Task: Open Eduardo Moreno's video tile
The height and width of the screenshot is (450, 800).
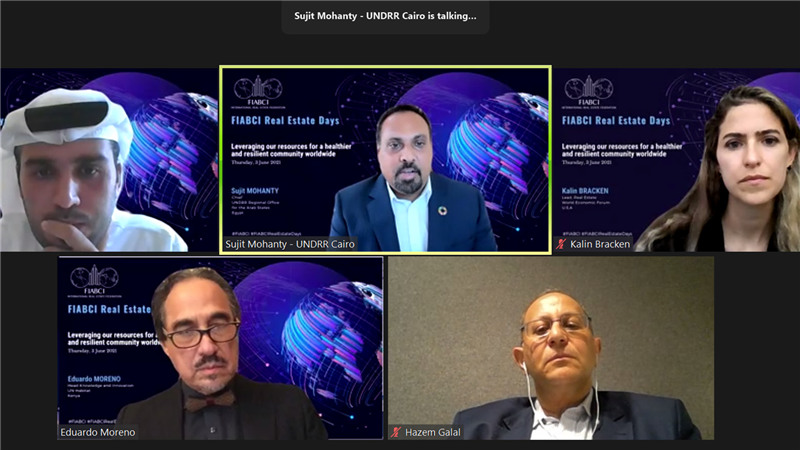Action: [220, 348]
